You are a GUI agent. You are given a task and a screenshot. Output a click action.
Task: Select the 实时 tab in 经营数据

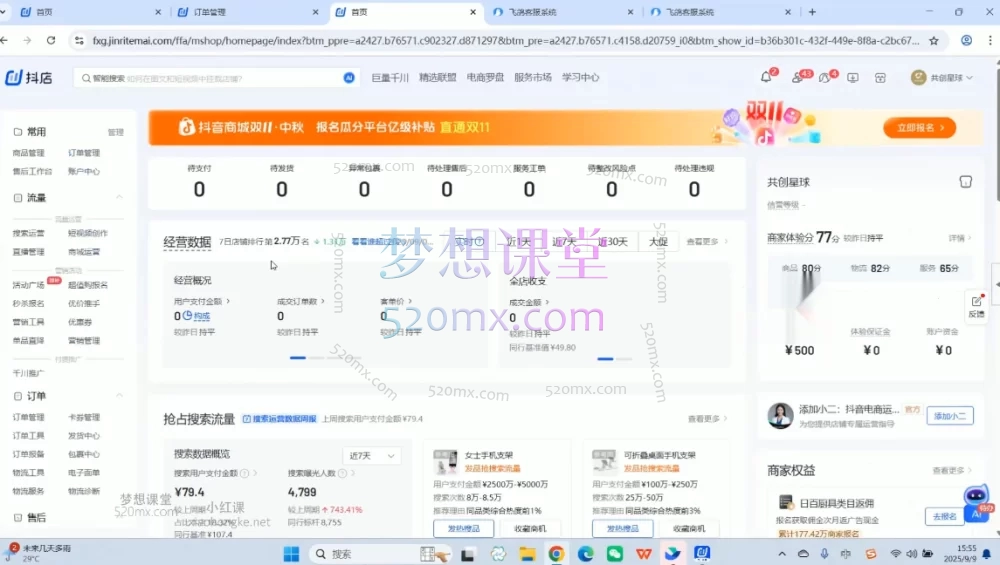469,242
